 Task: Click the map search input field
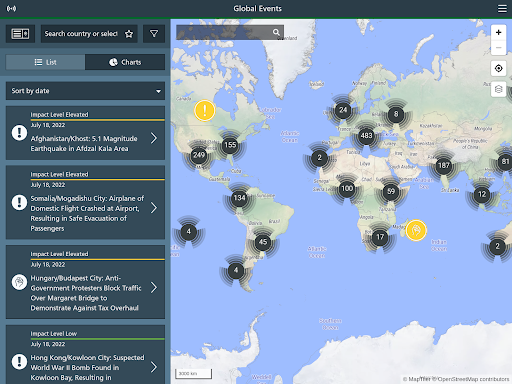click(x=224, y=32)
